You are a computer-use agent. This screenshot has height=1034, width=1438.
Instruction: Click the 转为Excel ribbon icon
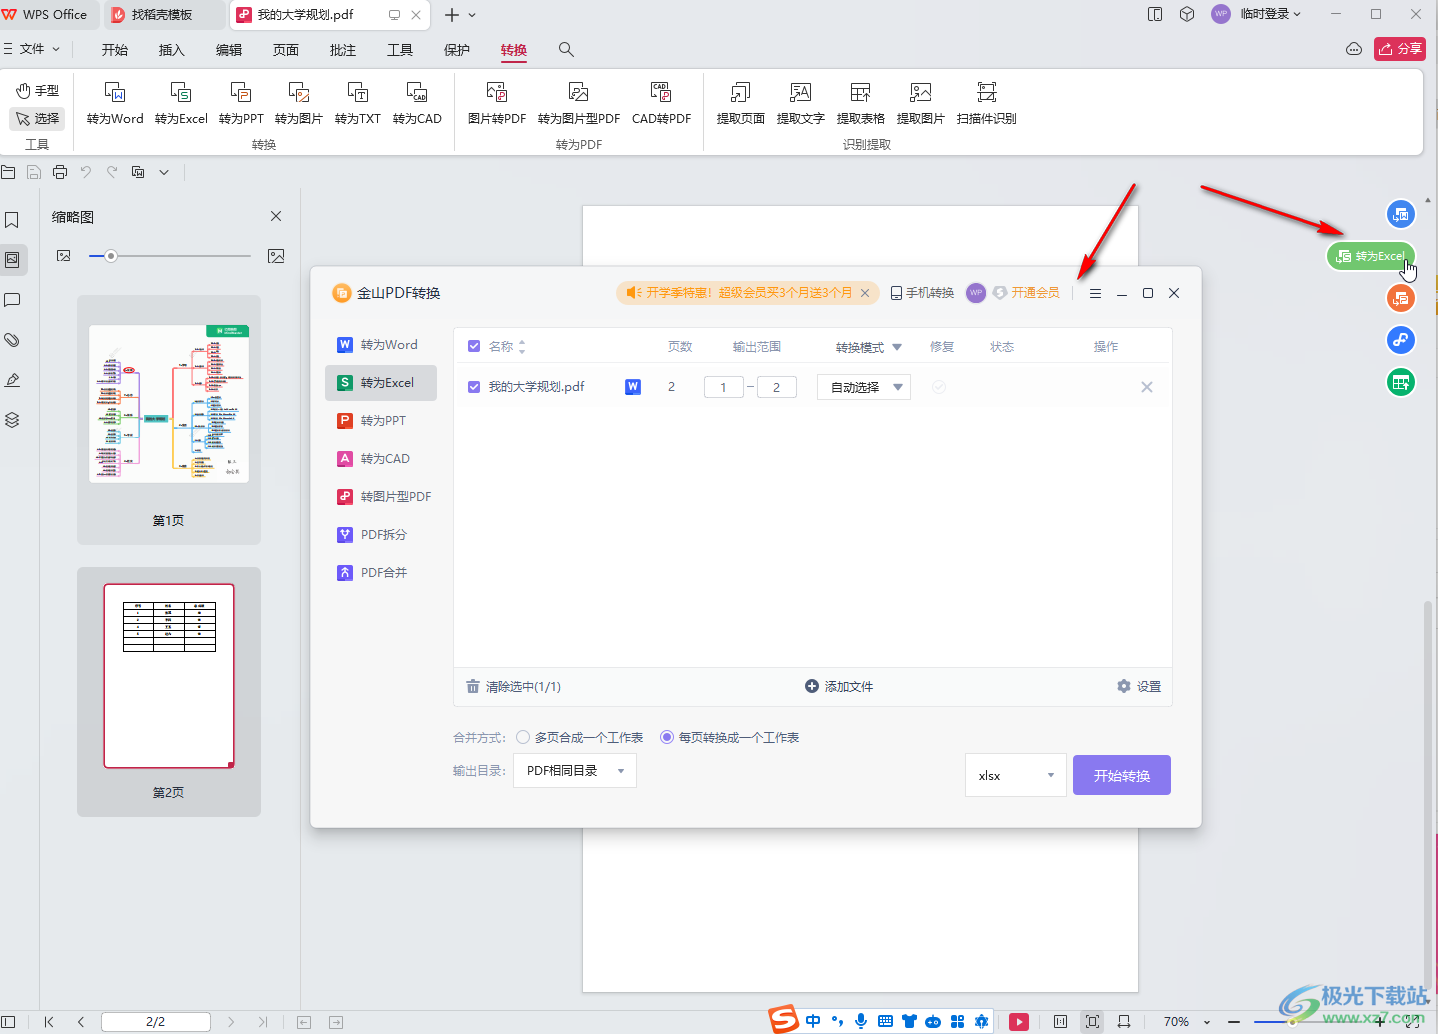[181, 104]
